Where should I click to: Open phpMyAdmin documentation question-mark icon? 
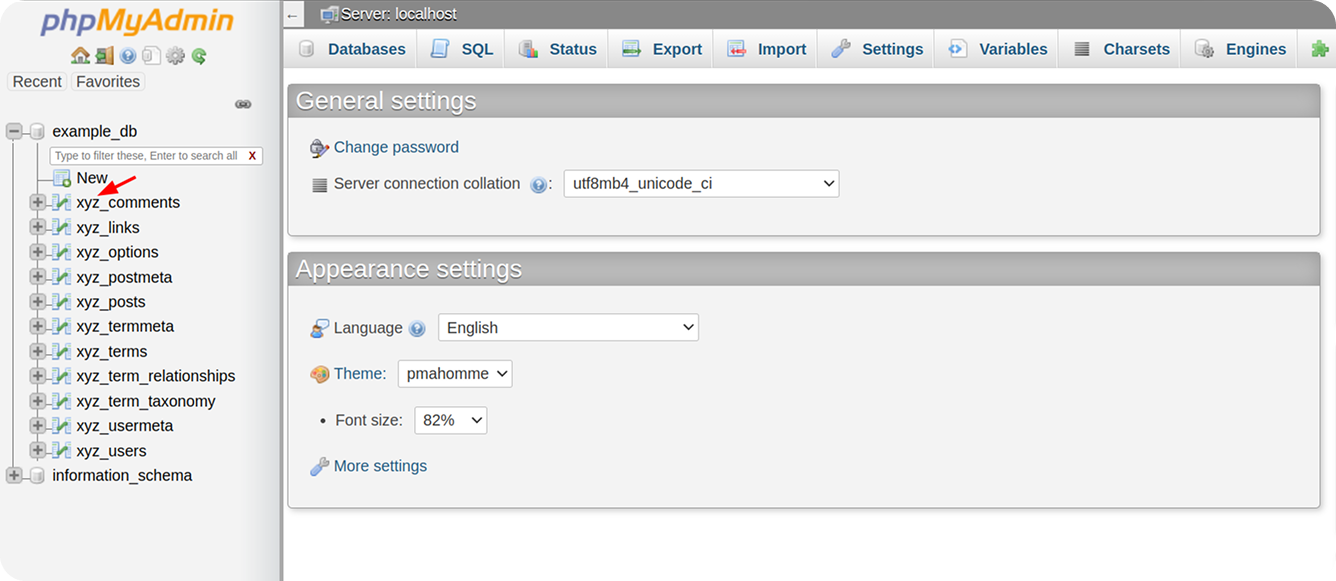point(128,56)
